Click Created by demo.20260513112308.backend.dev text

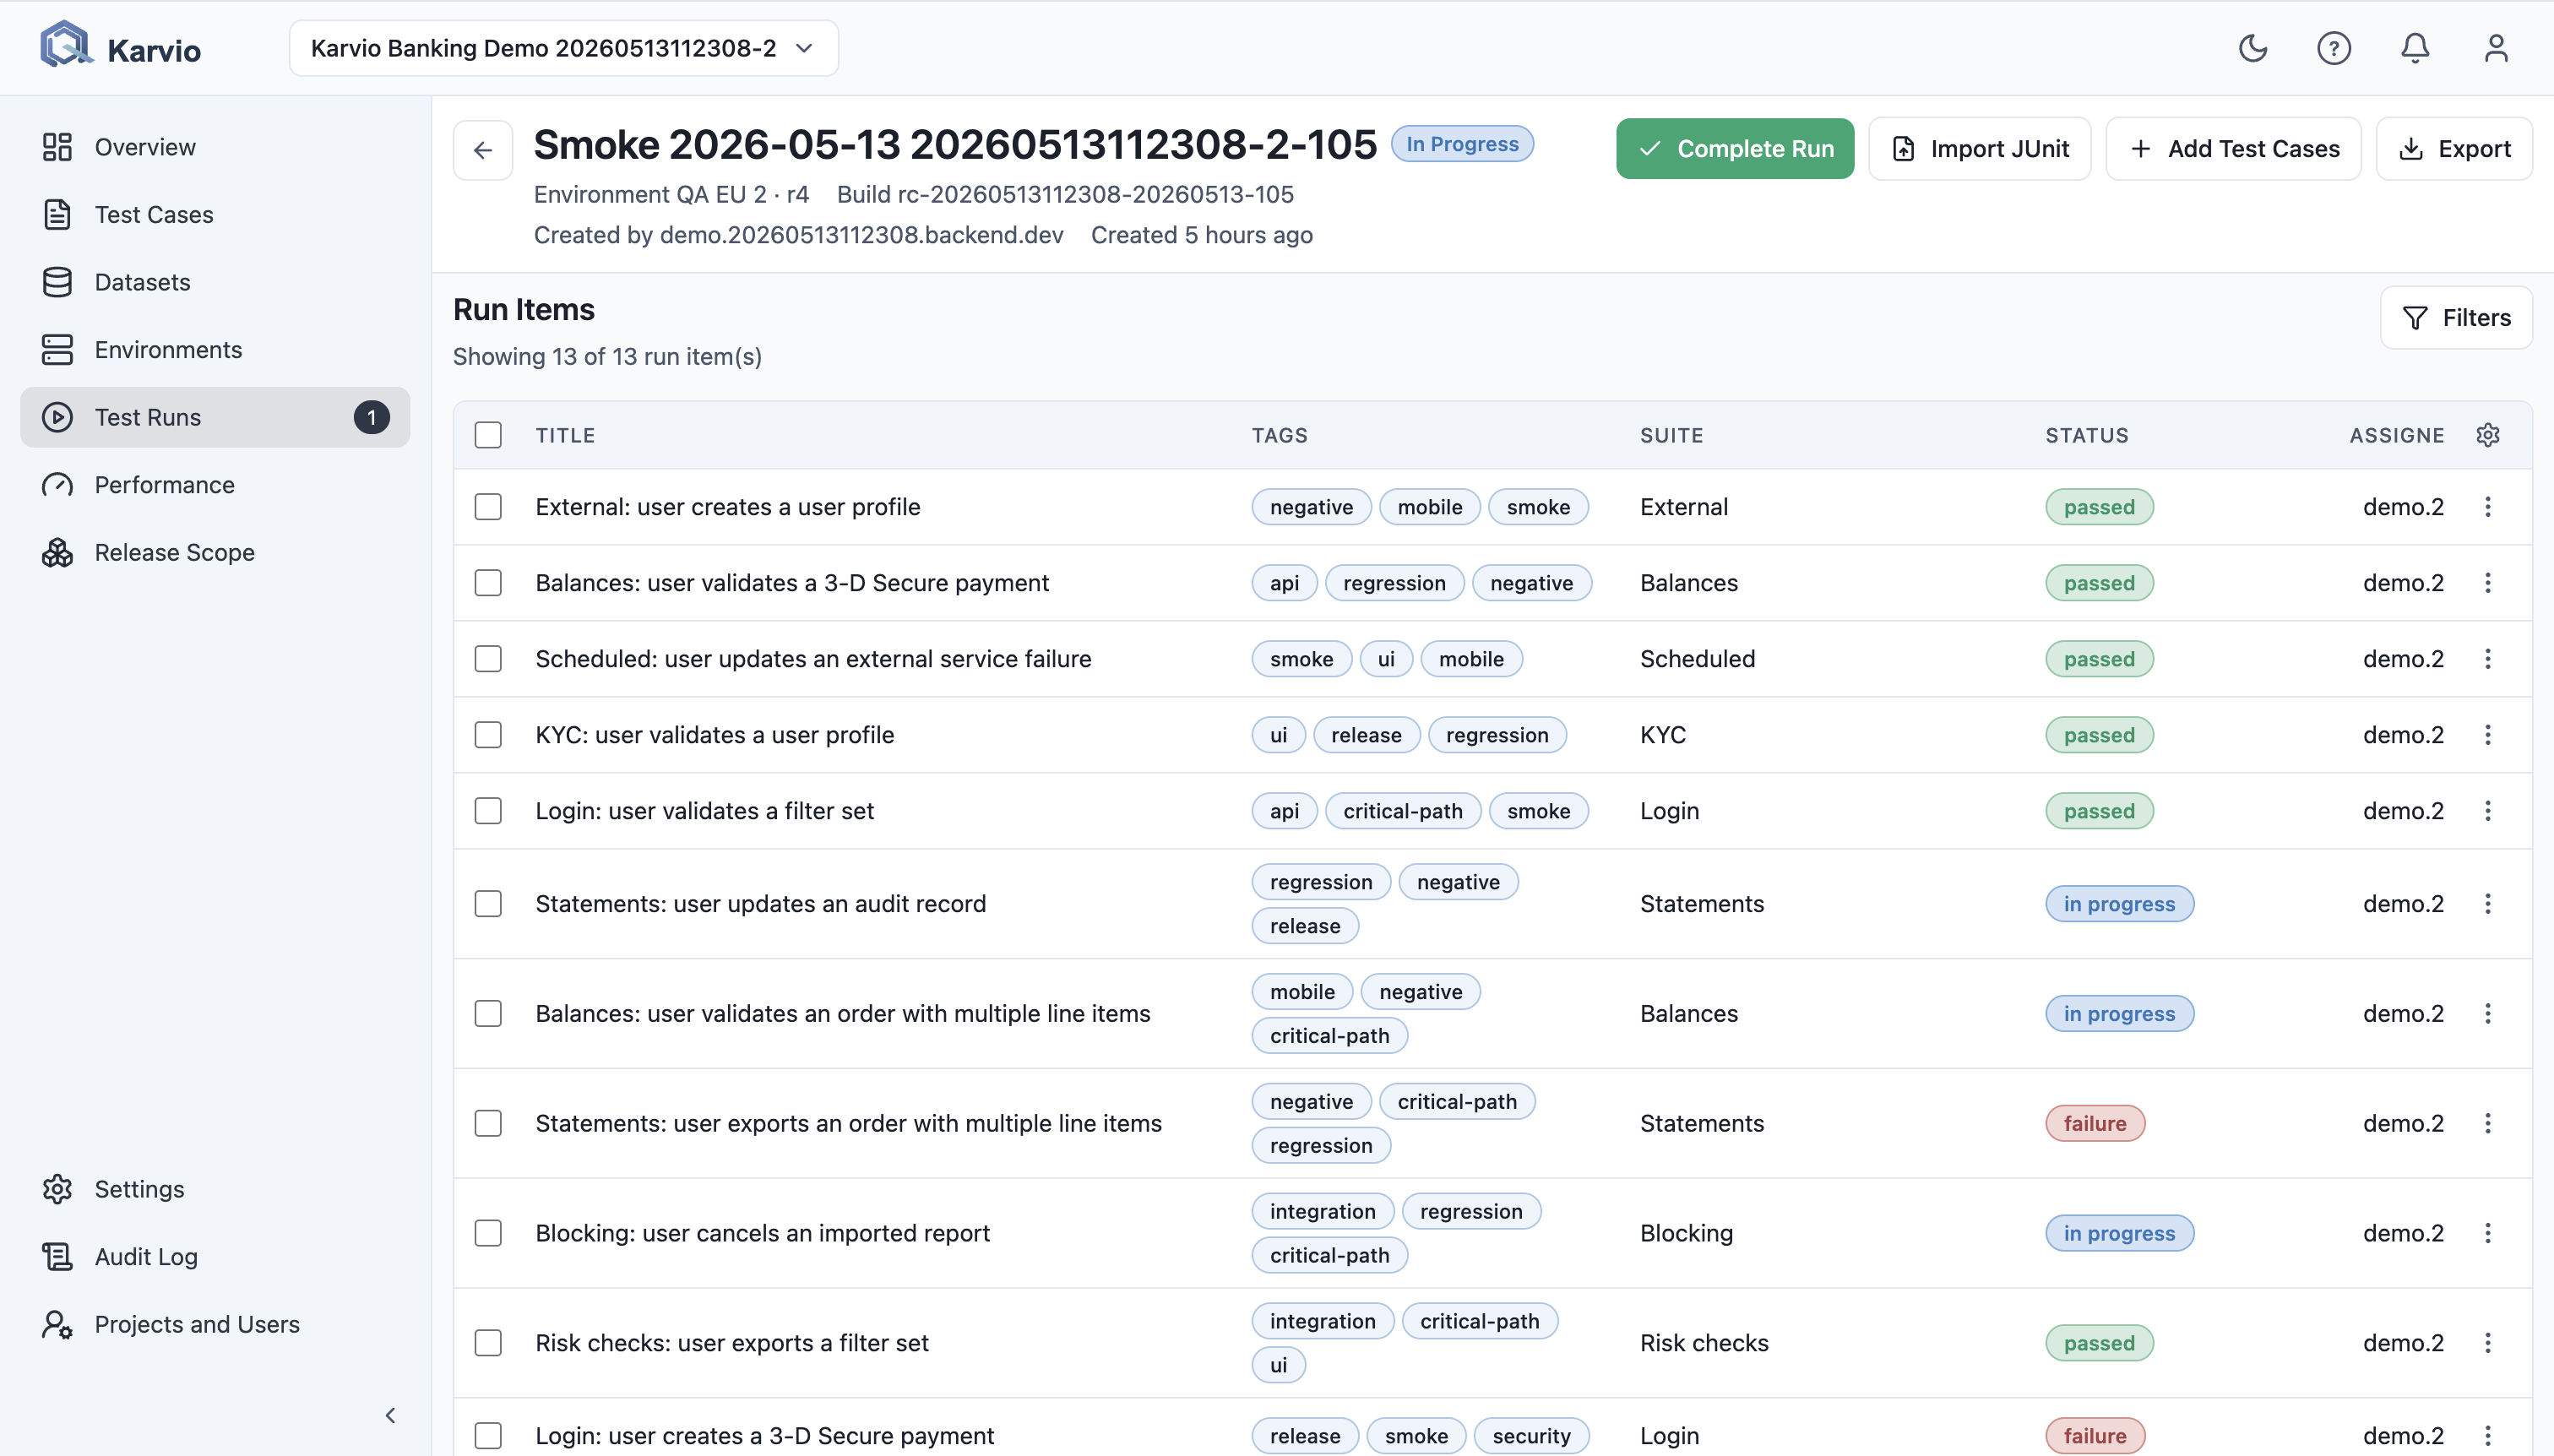pos(798,235)
